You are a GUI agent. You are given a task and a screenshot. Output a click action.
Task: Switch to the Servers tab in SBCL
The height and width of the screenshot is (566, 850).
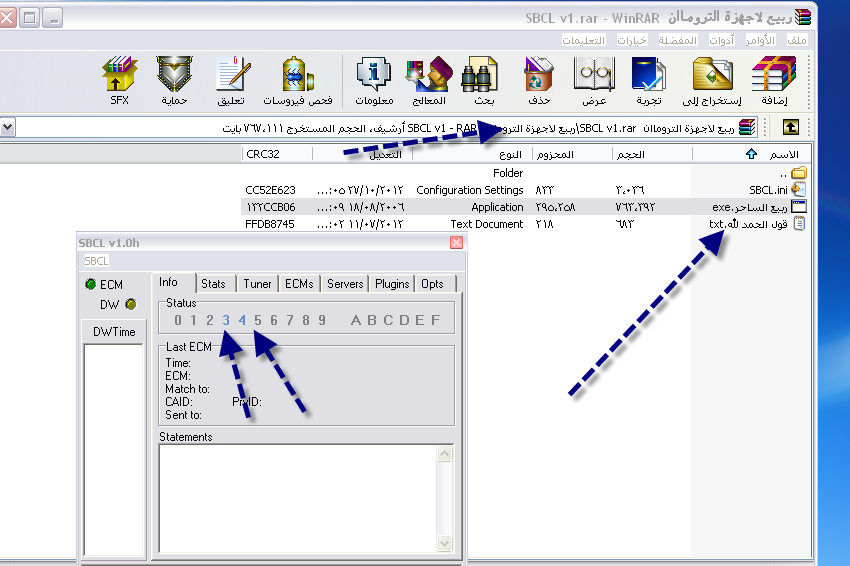[x=345, y=284]
